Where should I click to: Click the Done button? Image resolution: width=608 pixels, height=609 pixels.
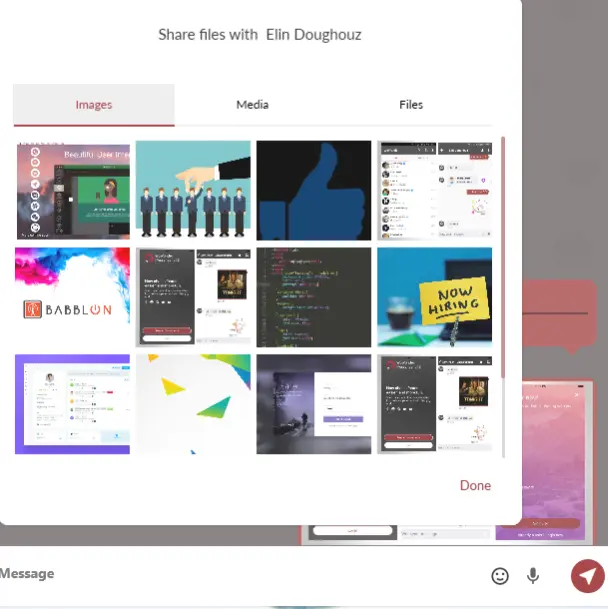(x=475, y=485)
